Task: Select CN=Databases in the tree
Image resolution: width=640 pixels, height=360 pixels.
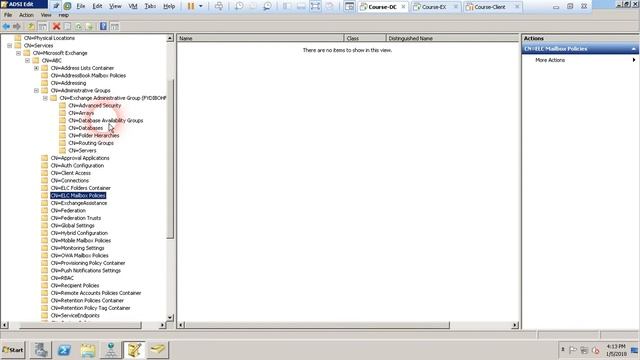Action: (x=86, y=128)
